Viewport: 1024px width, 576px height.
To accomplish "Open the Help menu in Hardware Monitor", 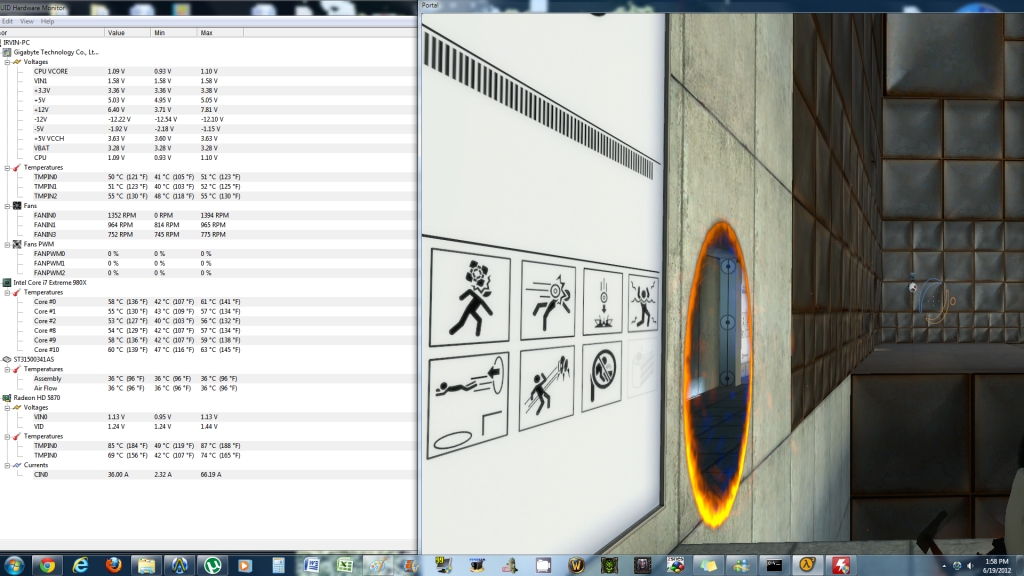I will coord(48,22).
